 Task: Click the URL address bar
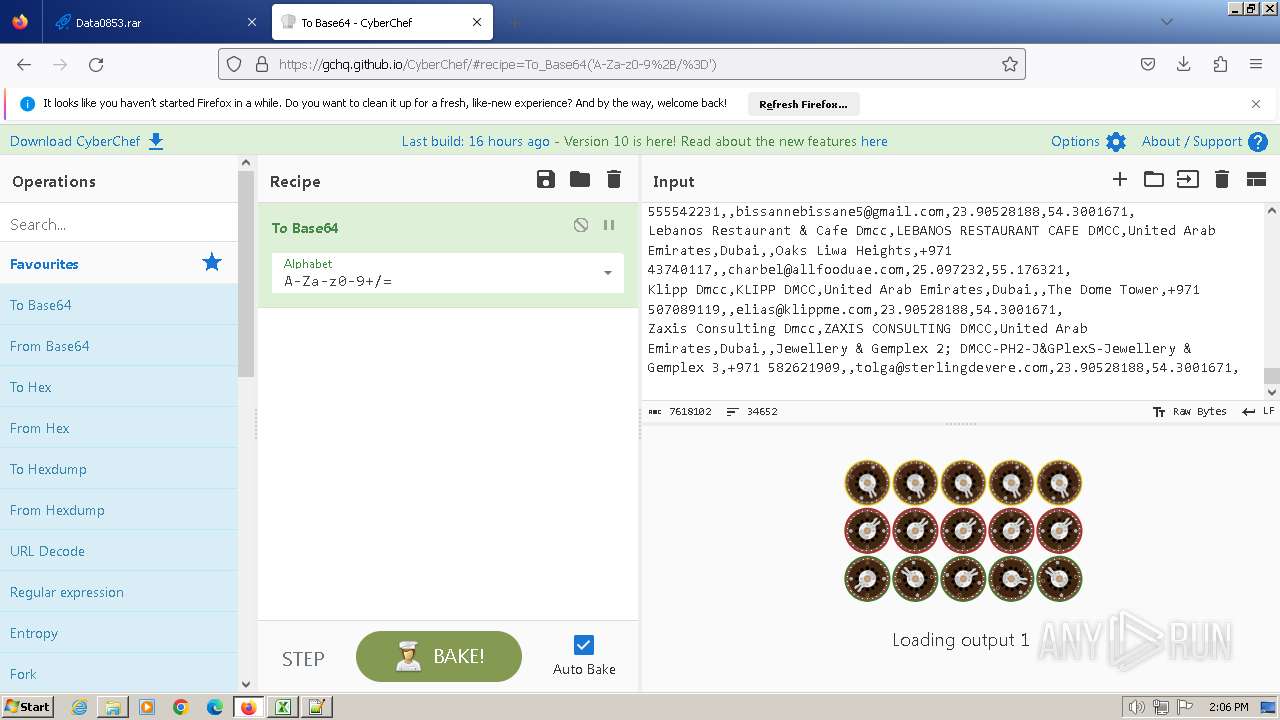(620, 64)
